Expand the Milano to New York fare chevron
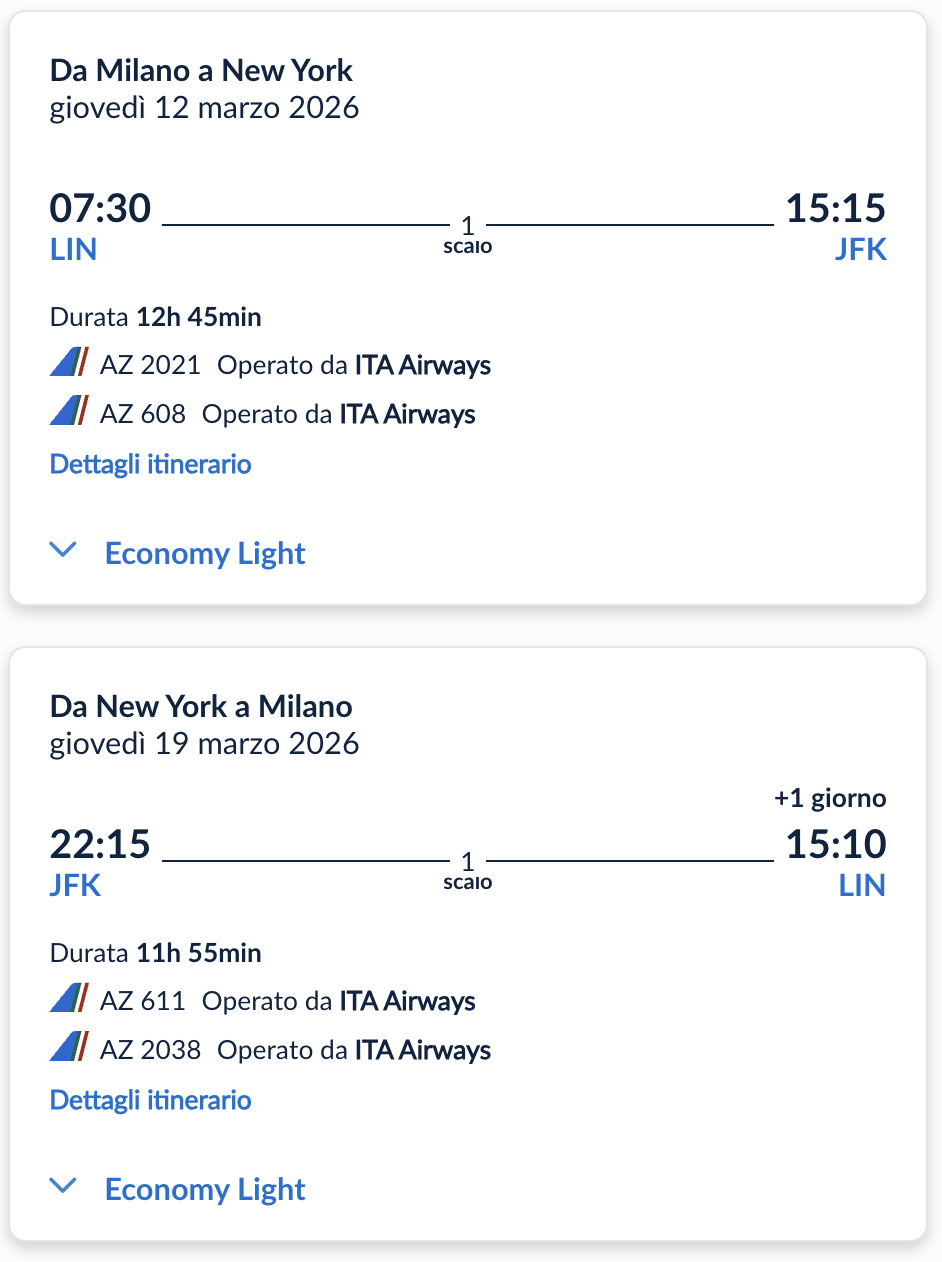This screenshot has height=1262, width=942. [63, 552]
